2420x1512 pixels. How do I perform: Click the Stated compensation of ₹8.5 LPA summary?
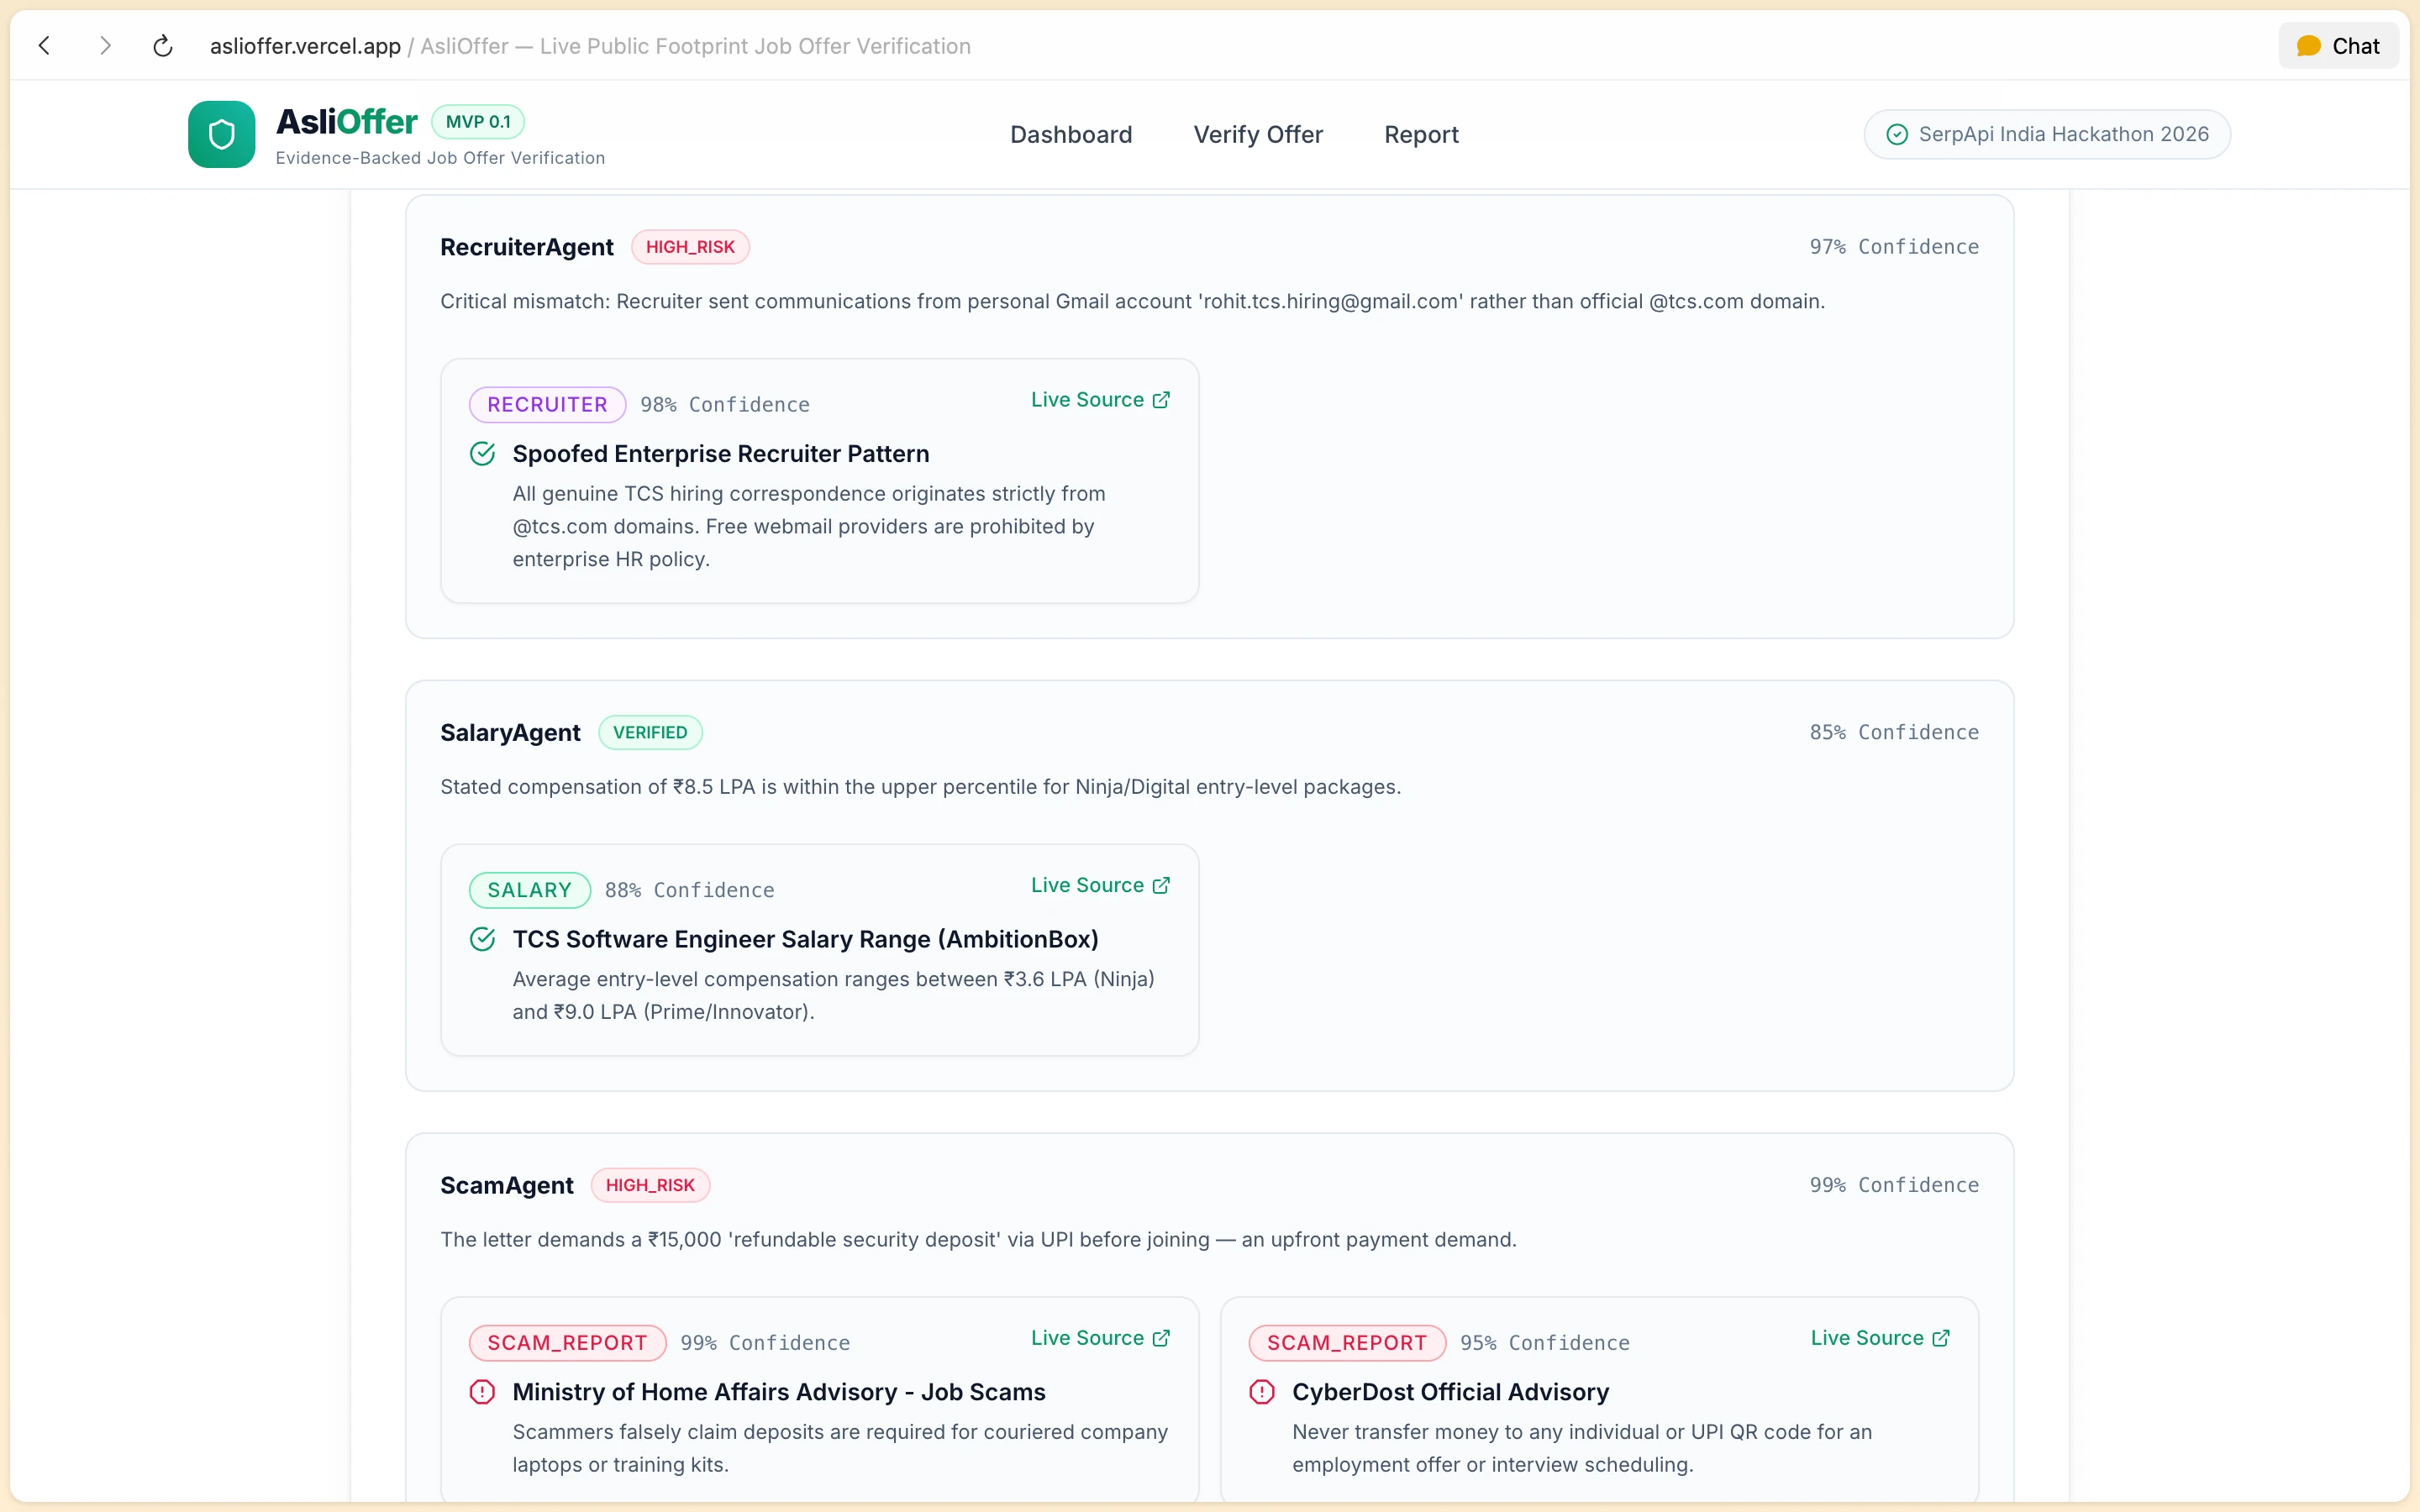(x=920, y=788)
